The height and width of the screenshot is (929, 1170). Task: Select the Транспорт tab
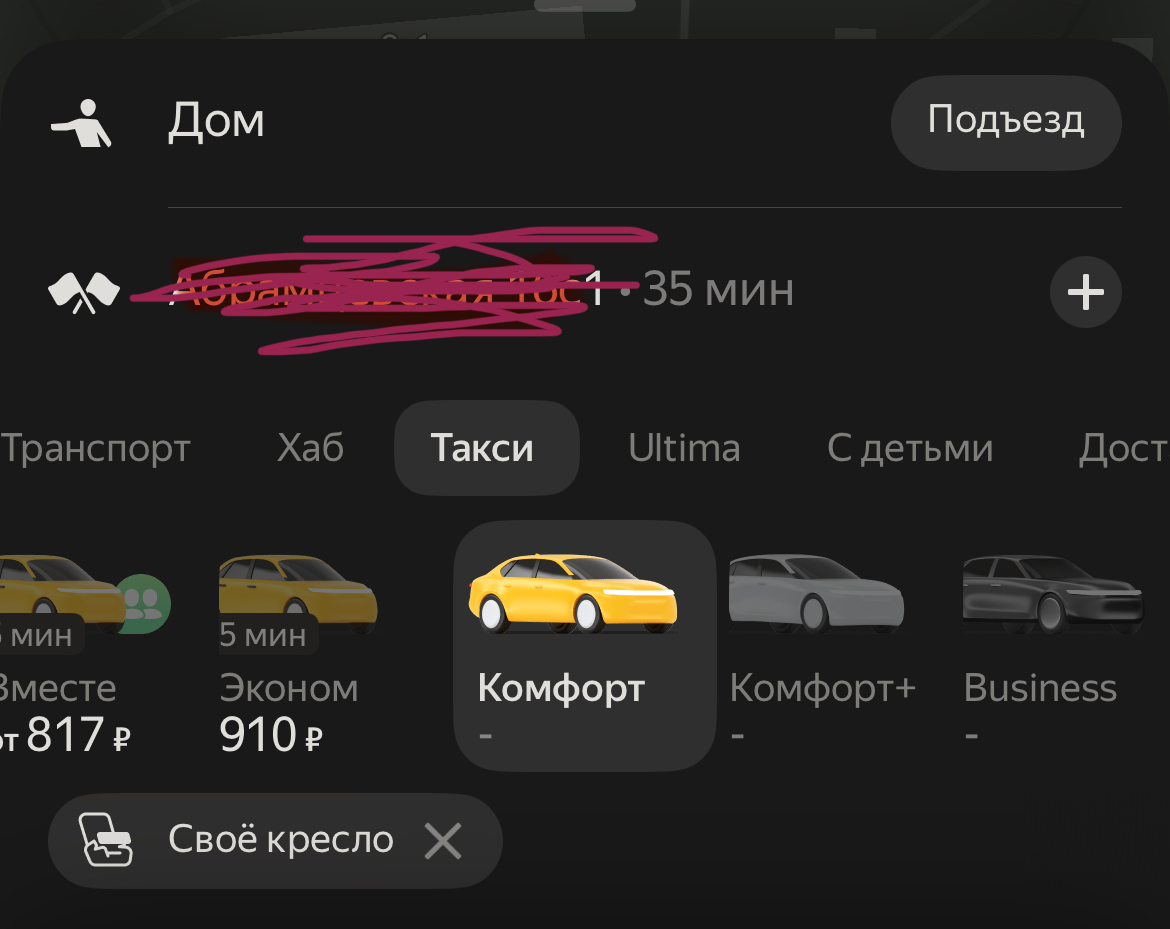coord(96,448)
